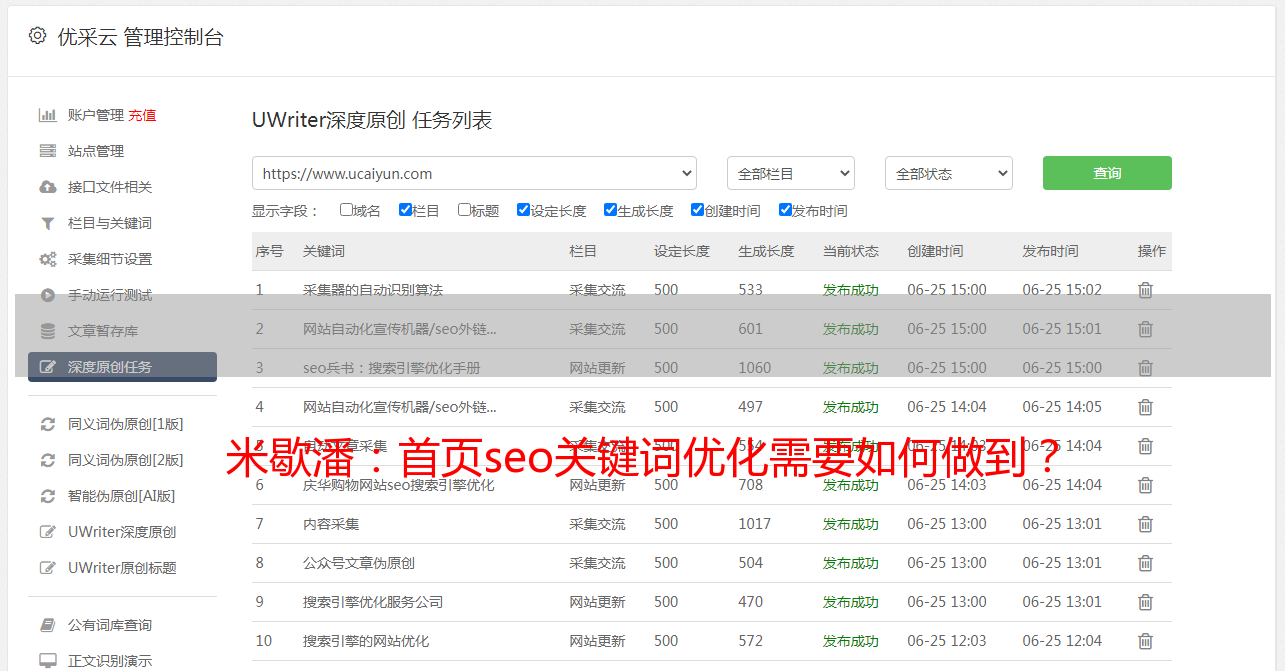This screenshot has height=671, width=1285.
Task: Click the cloud upload icon for 接口文件相关
Action: [x=47, y=187]
